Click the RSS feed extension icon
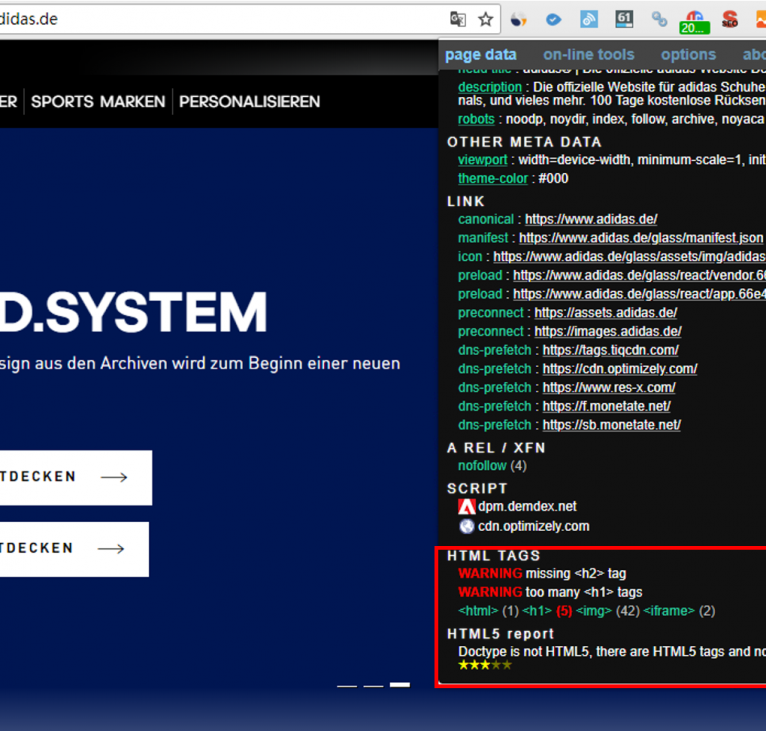The image size is (766, 731). [589, 19]
